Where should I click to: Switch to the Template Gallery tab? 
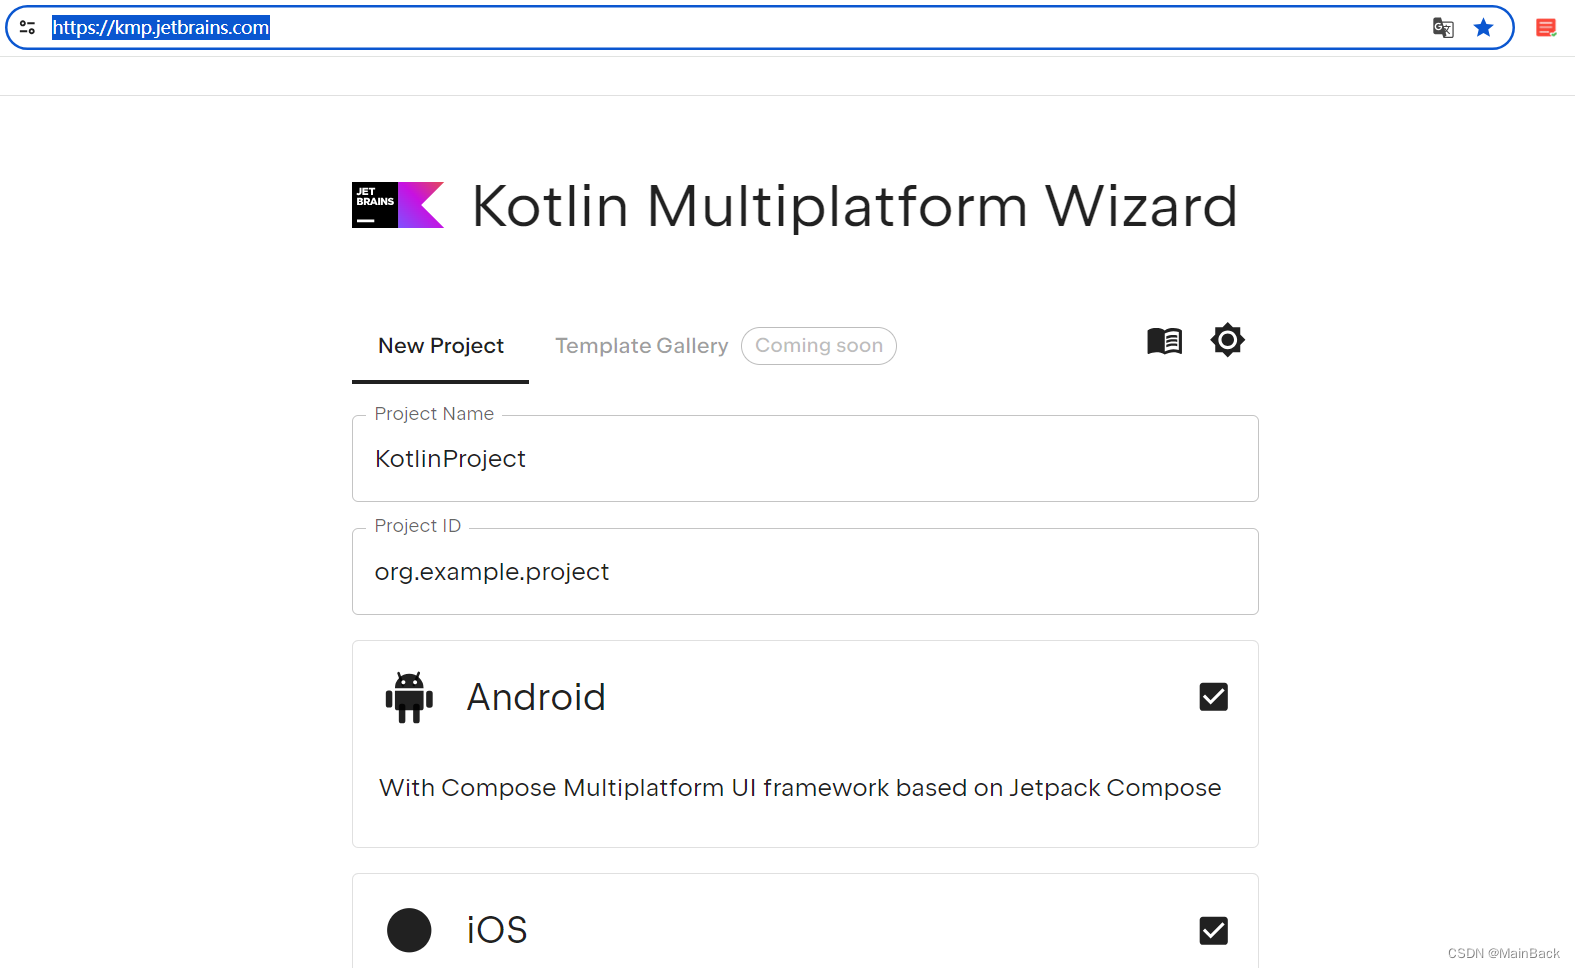(x=642, y=346)
